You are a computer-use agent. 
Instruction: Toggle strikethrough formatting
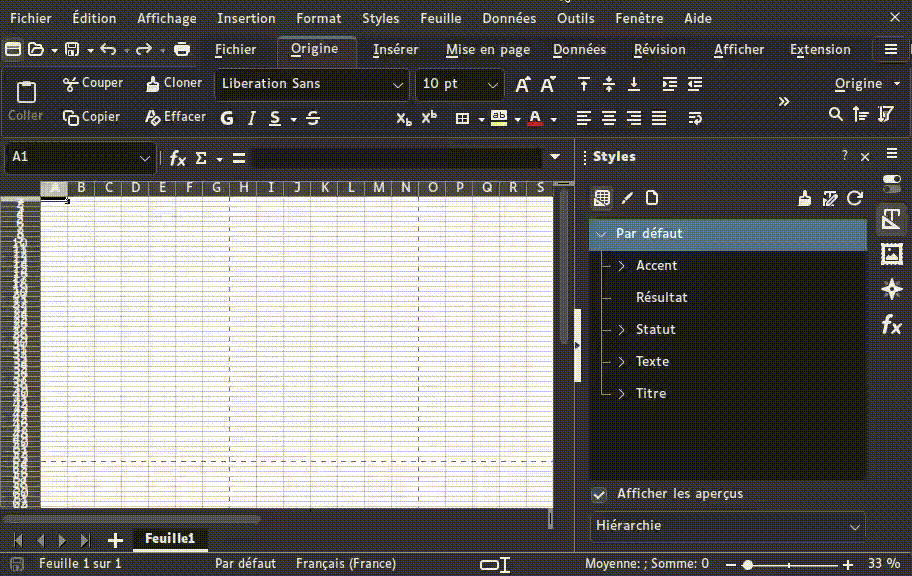[x=313, y=119]
